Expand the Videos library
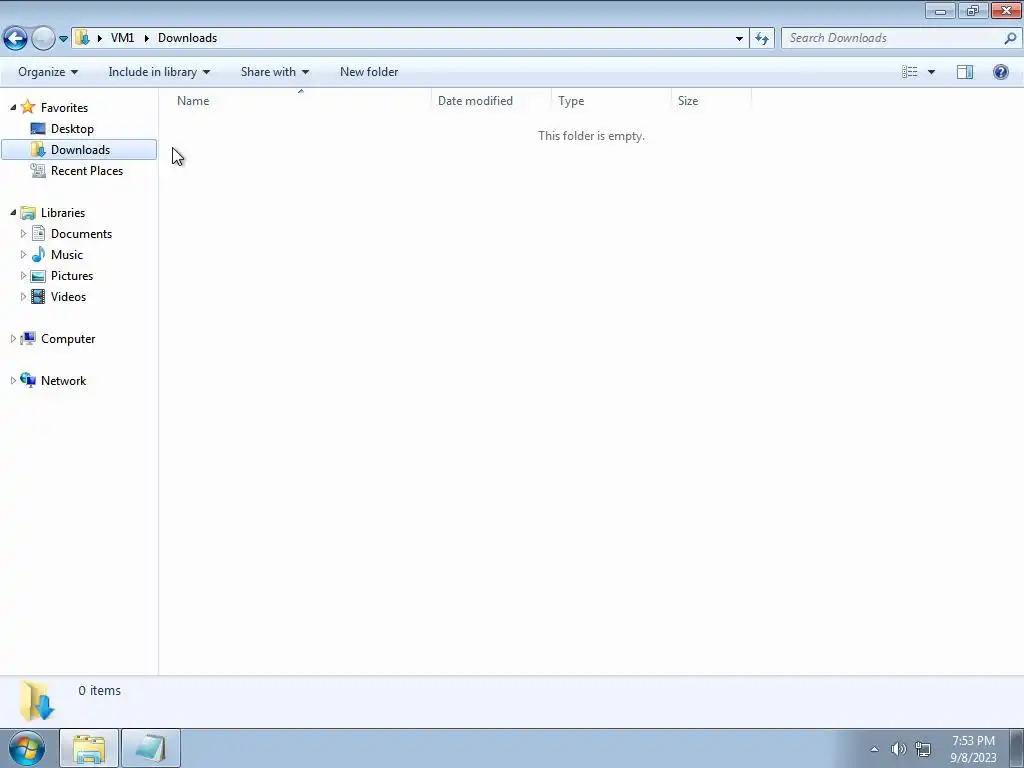The image size is (1024, 768). [24, 296]
